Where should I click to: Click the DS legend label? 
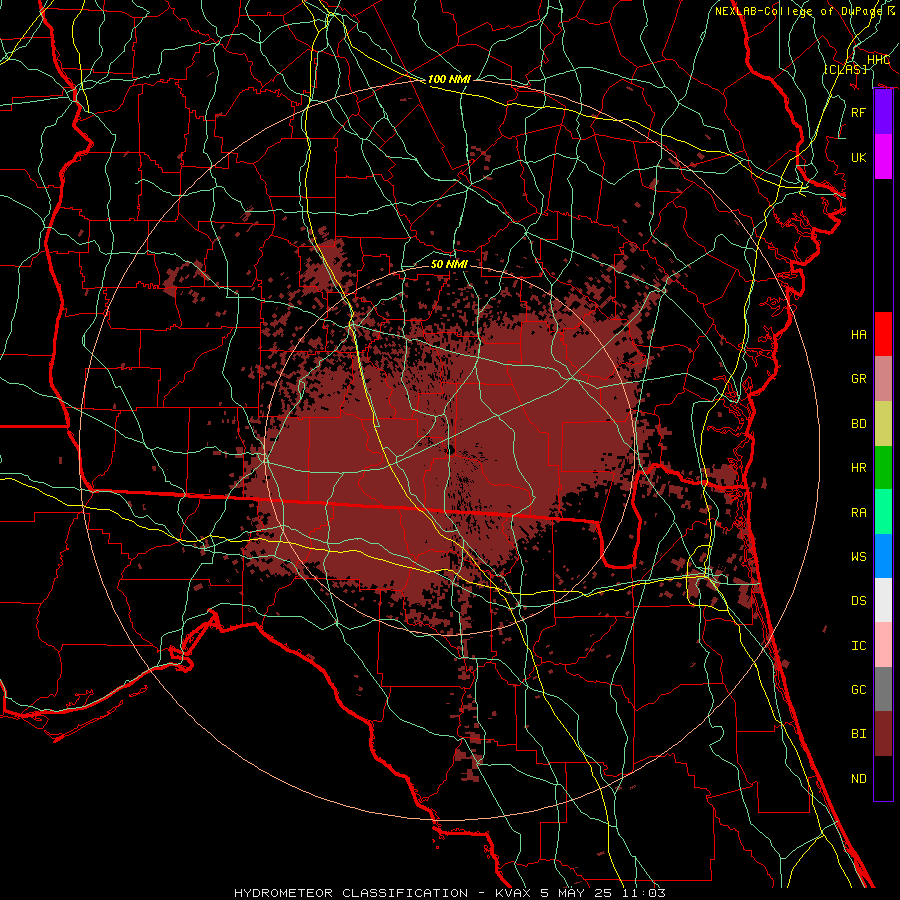coord(859,601)
